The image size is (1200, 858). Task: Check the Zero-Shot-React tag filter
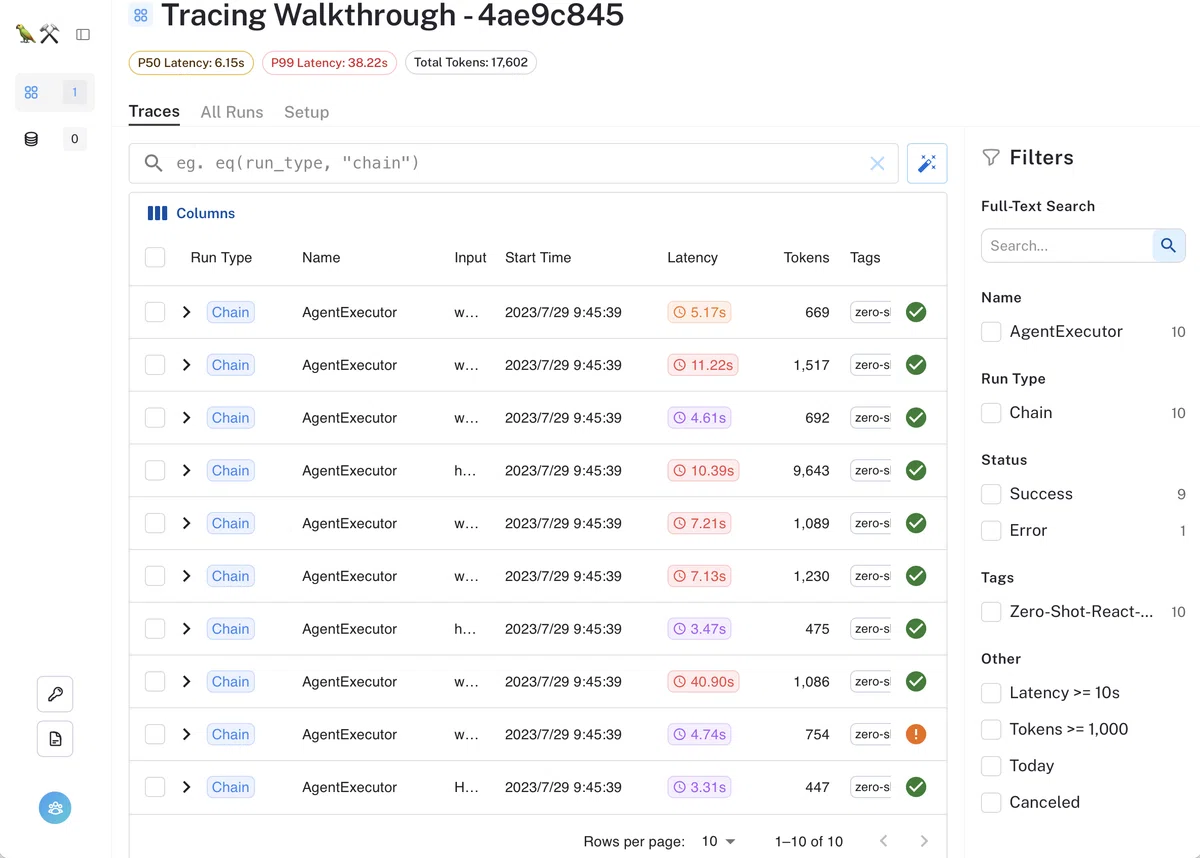[991, 612]
